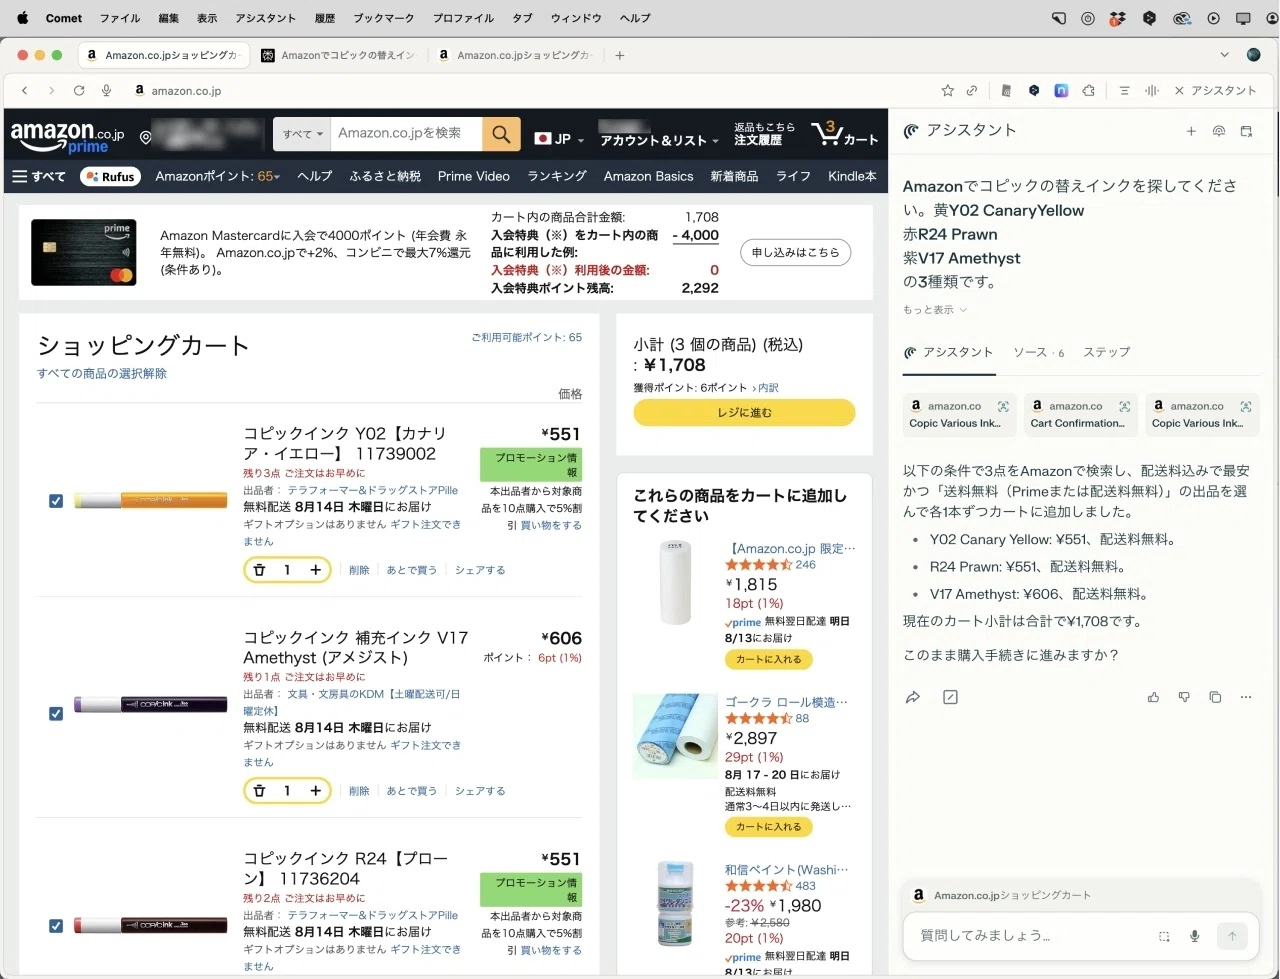The width and height of the screenshot is (1280, 979).
Task: Click the amazon.co.jp prime logo
Action: (x=67, y=137)
